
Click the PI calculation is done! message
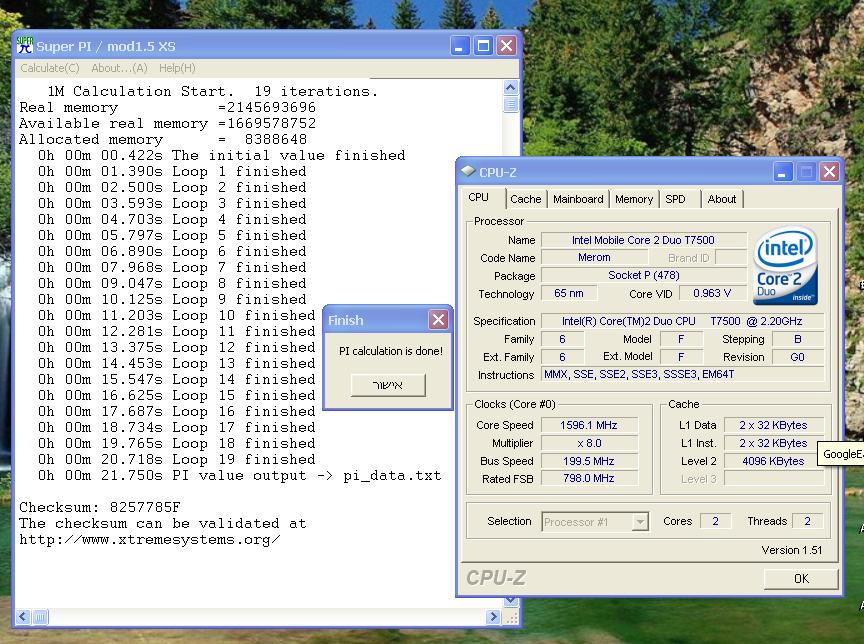pyautogui.click(x=391, y=351)
